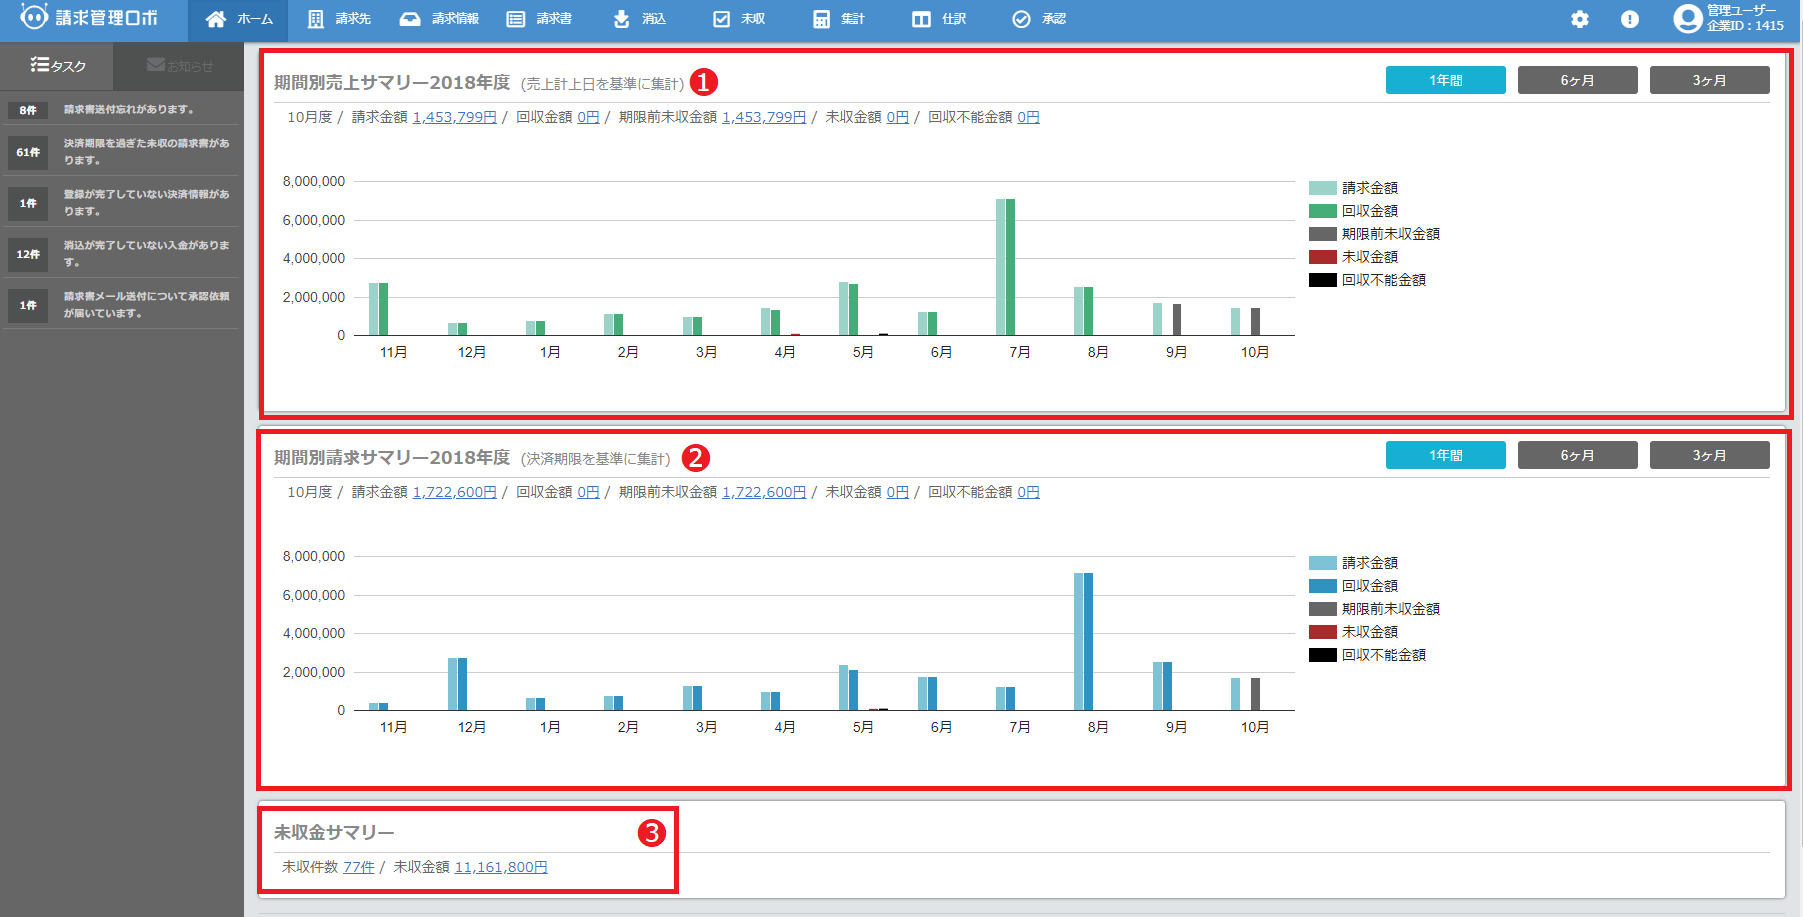Open 回収不能金額 0円 link in 売上サマリー

click(x=1028, y=117)
